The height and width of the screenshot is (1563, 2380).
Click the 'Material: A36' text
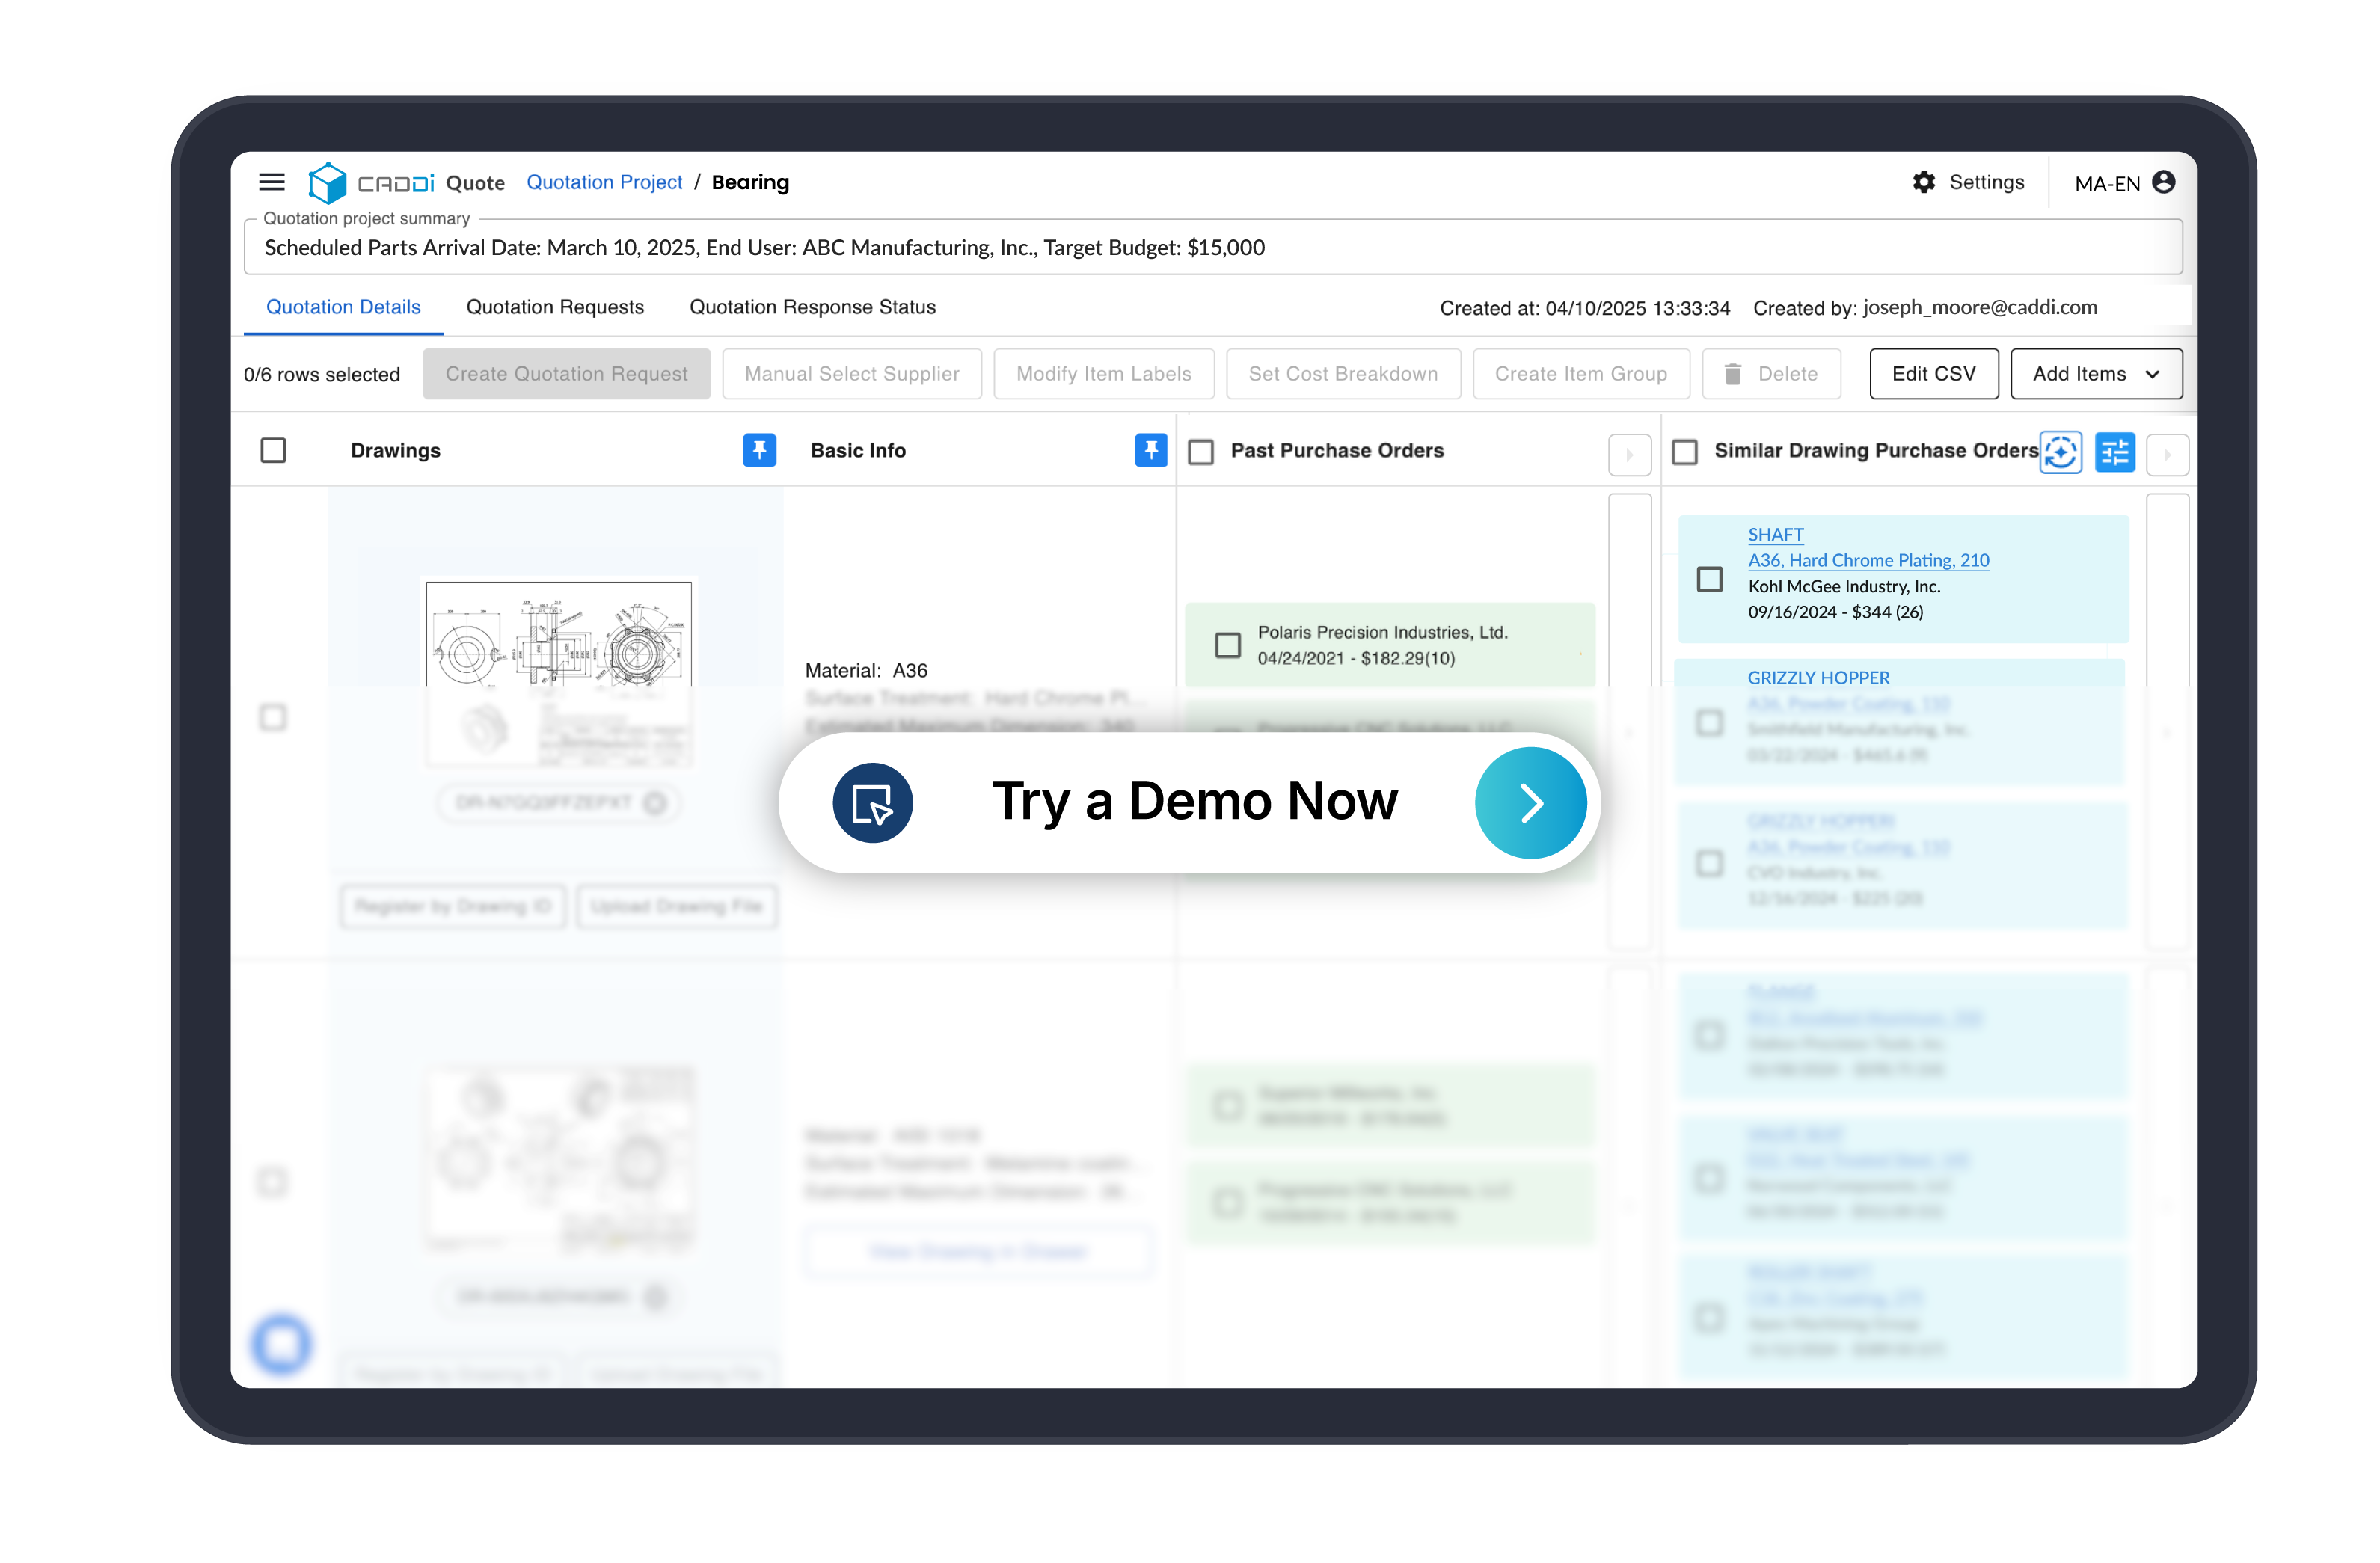pyautogui.click(x=866, y=671)
